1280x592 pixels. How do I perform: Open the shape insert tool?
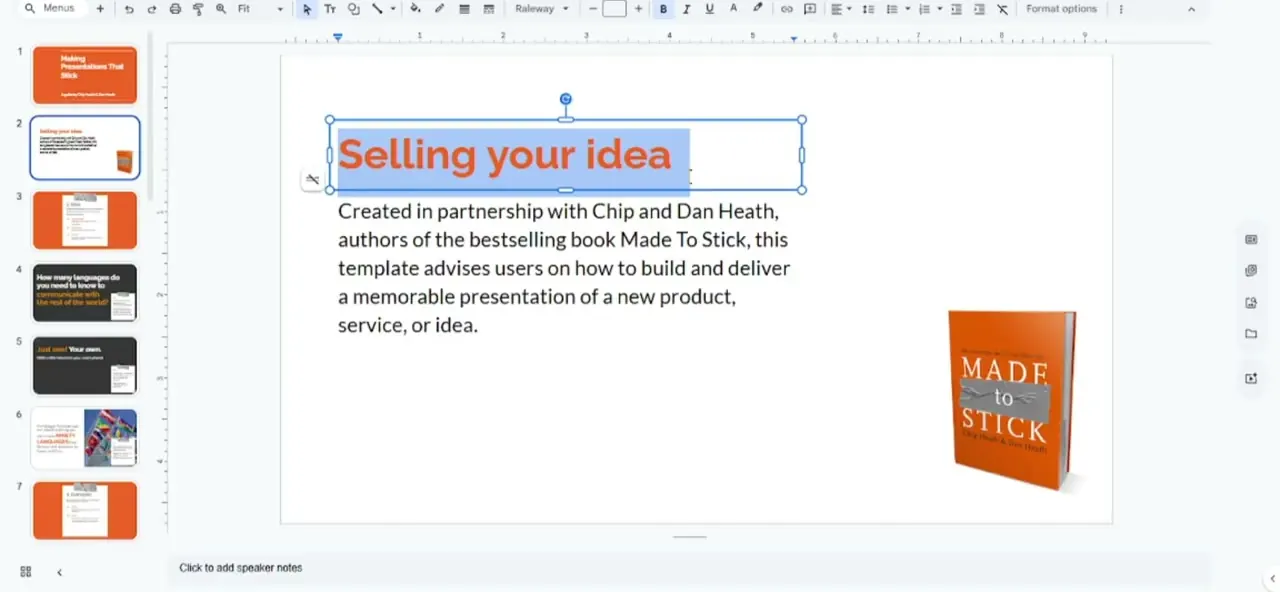coord(354,9)
